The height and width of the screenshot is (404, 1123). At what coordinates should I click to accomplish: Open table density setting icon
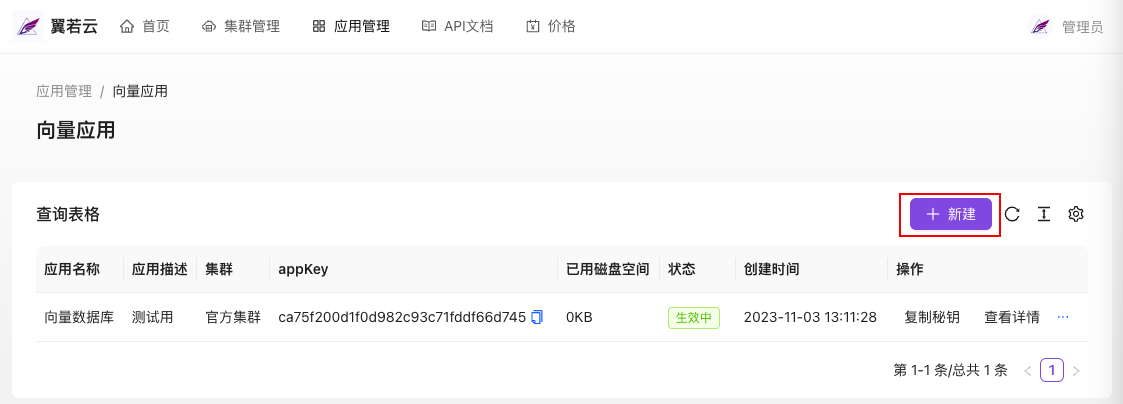click(1044, 213)
